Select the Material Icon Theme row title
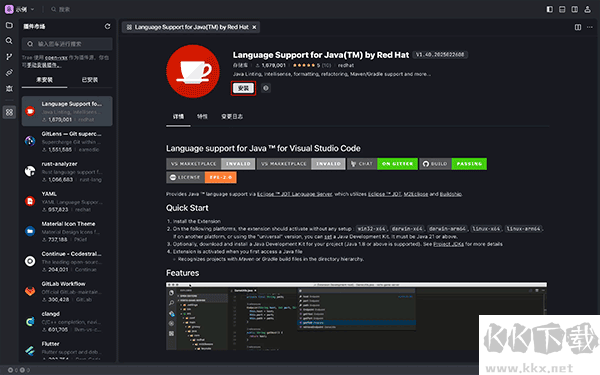The image size is (600, 375). [68, 224]
